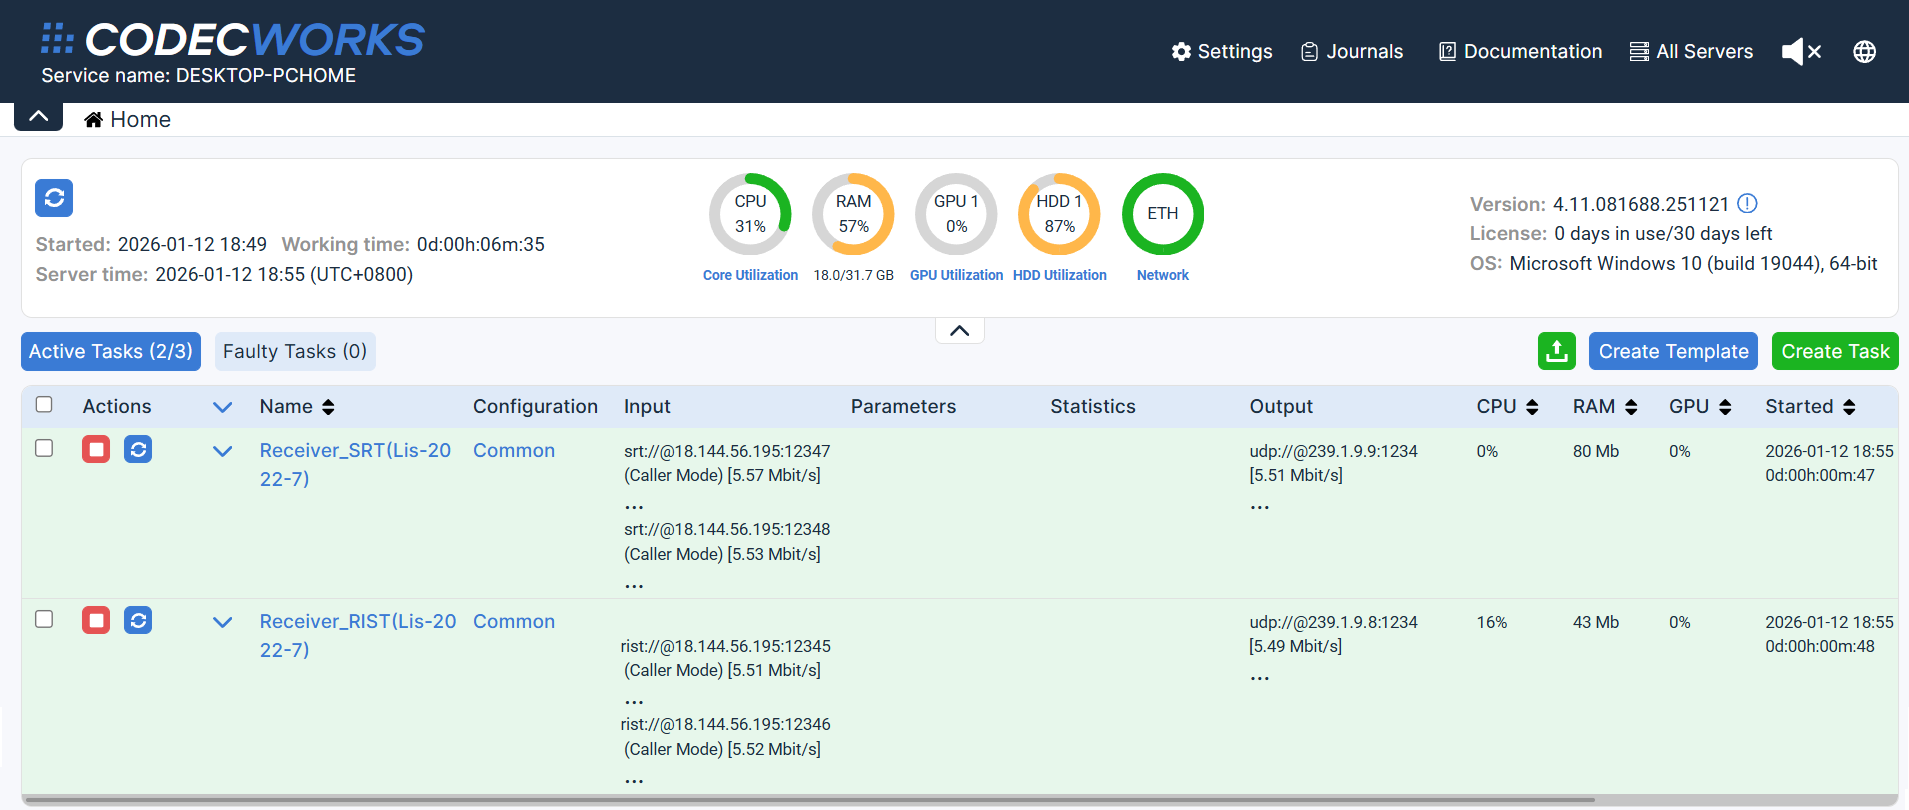Open the globe language selector

coord(1864,52)
